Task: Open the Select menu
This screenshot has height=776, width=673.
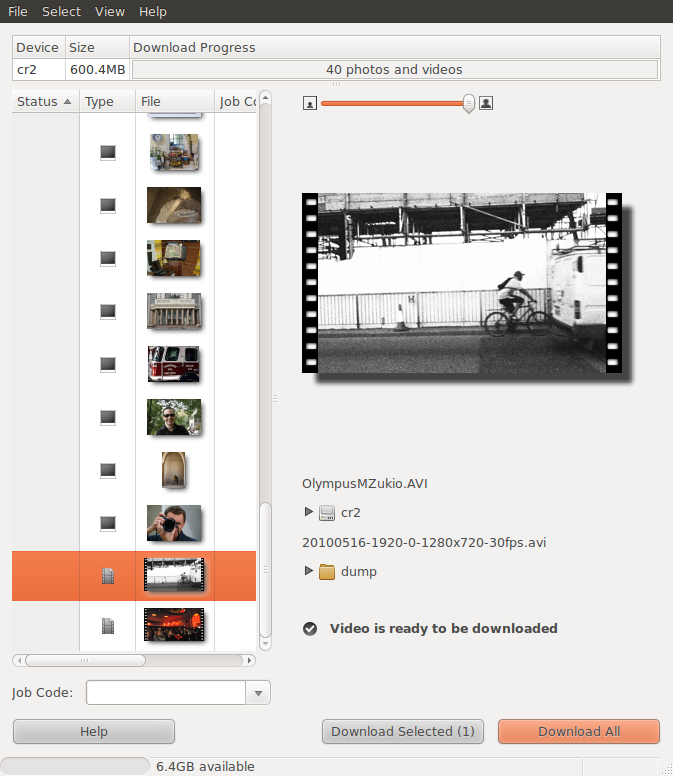Action: tap(61, 12)
